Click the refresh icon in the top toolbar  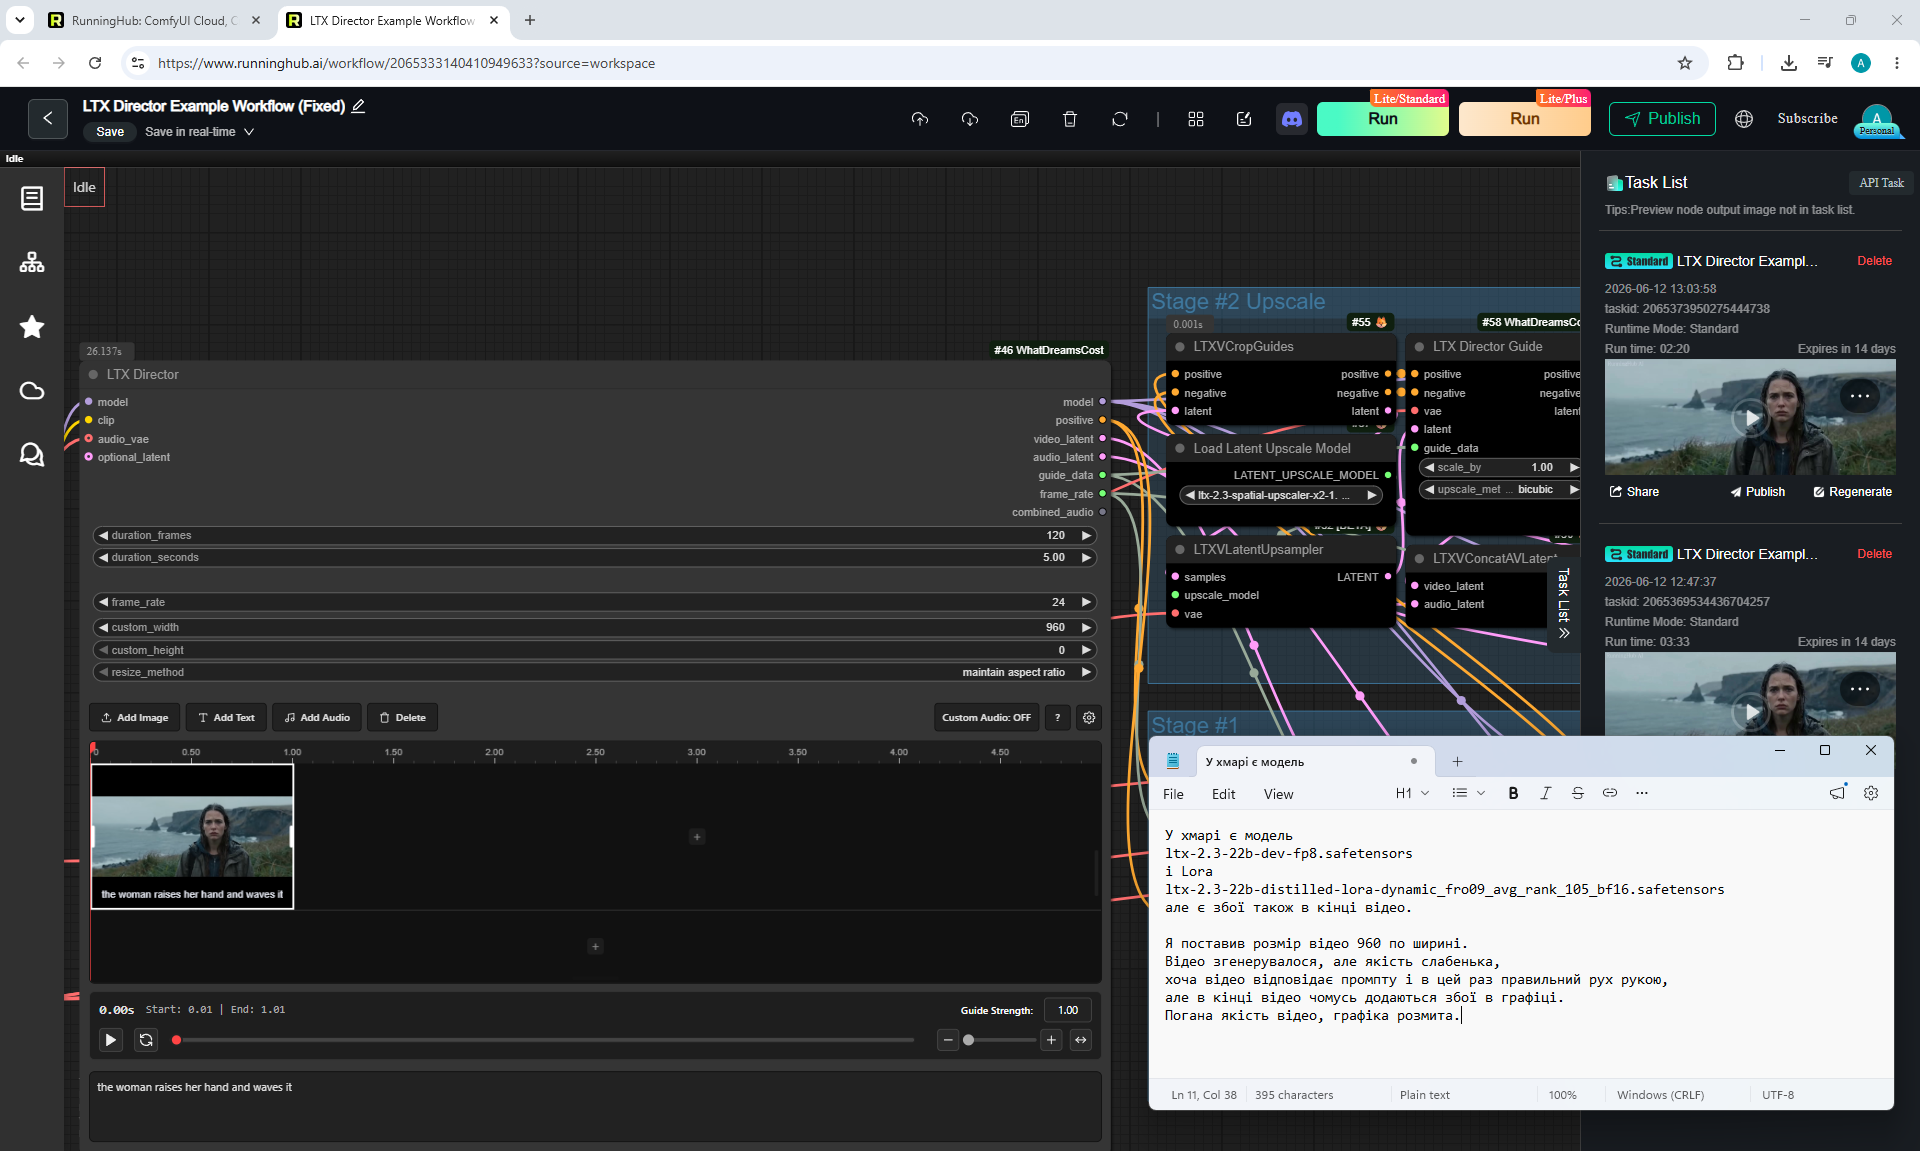pyautogui.click(x=1120, y=119)
